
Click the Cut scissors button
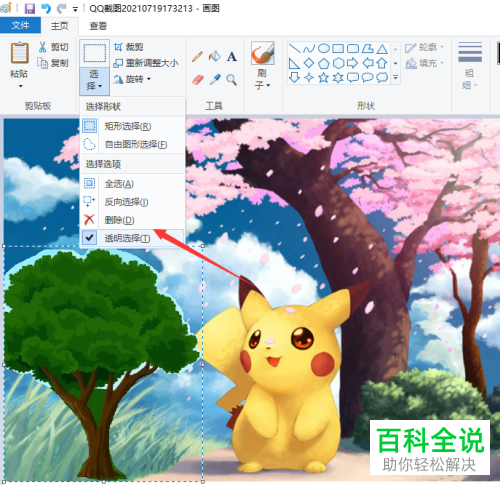pos(53,47)
